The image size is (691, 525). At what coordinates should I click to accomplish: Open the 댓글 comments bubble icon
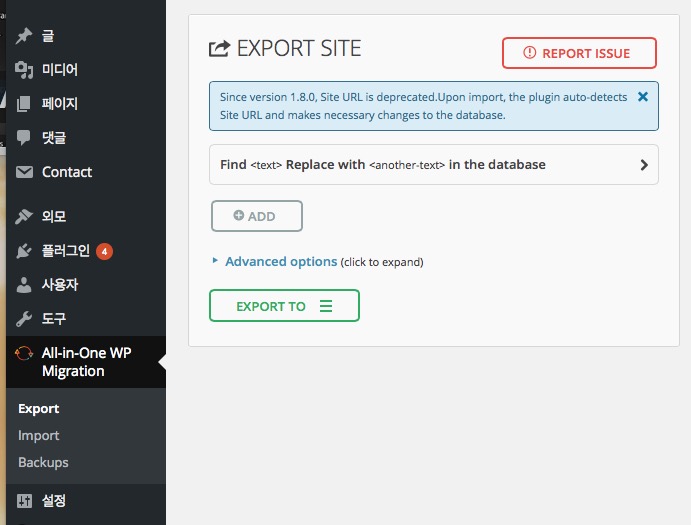24,138
